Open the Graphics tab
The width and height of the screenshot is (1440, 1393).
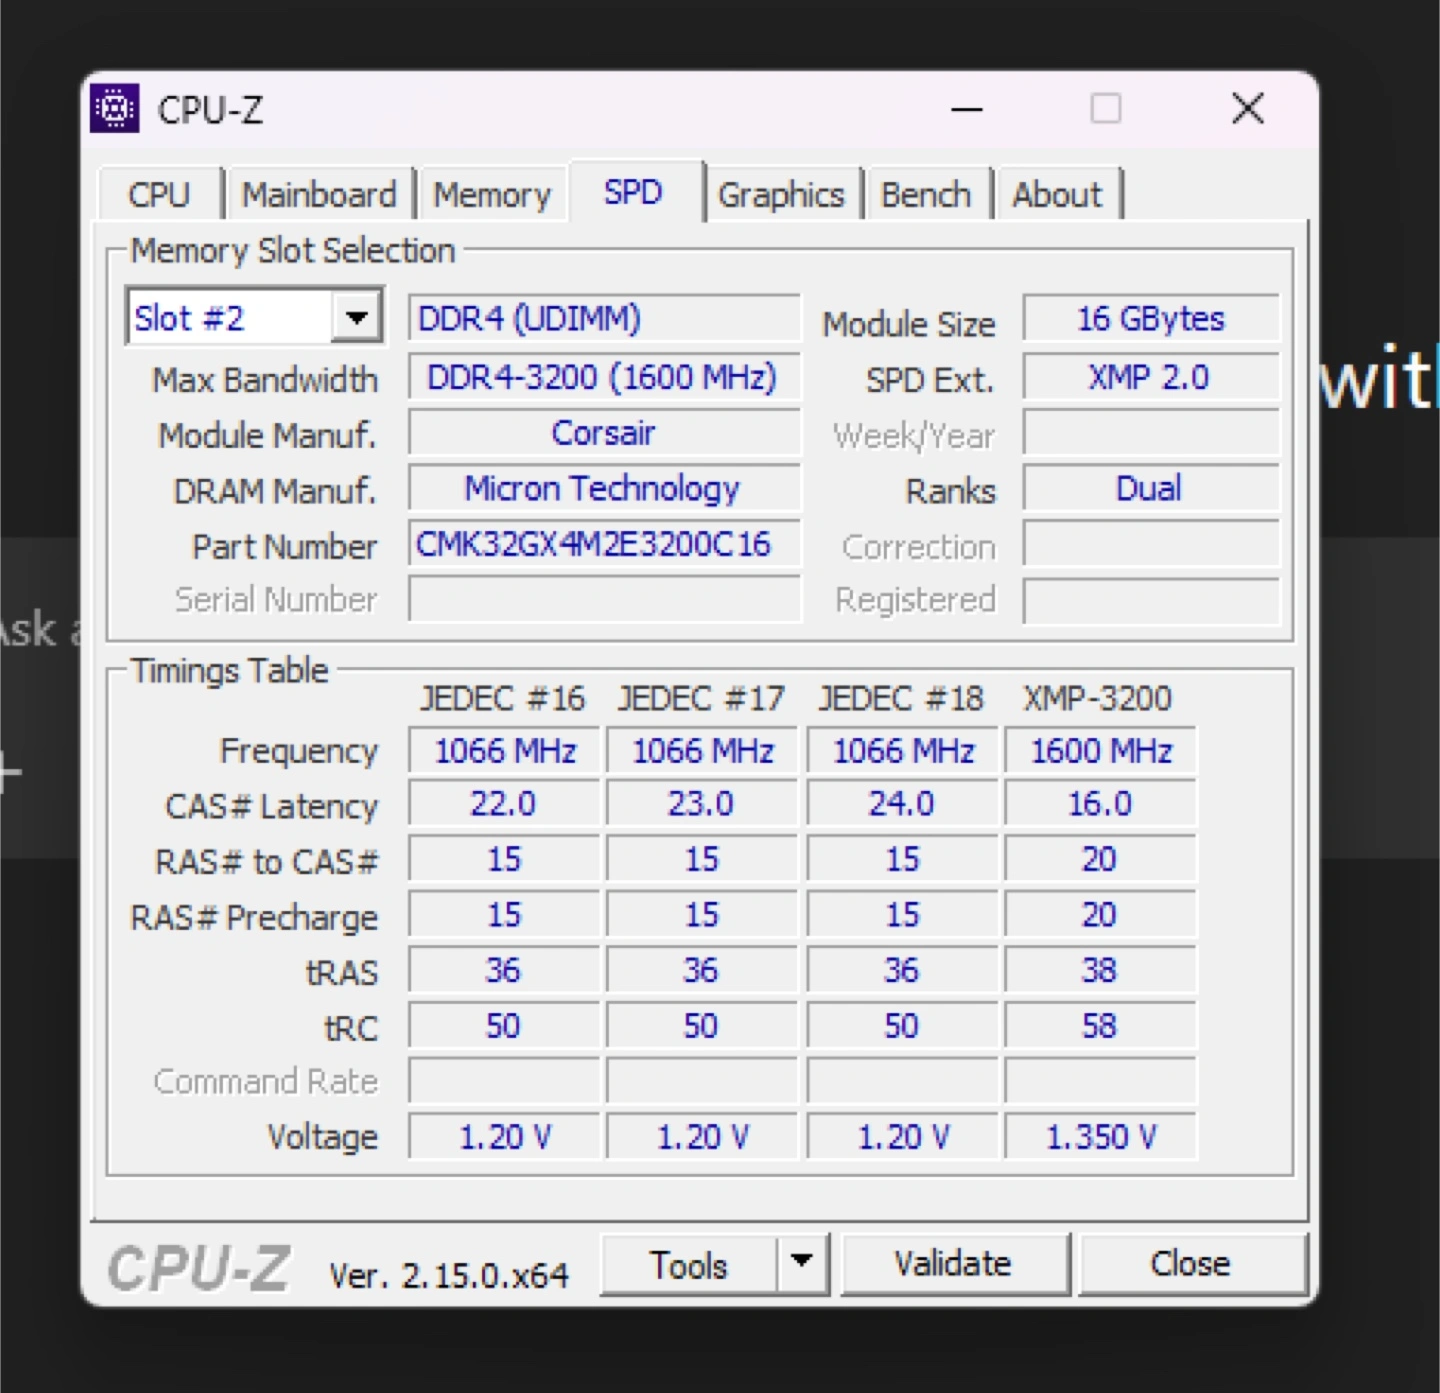781,194
